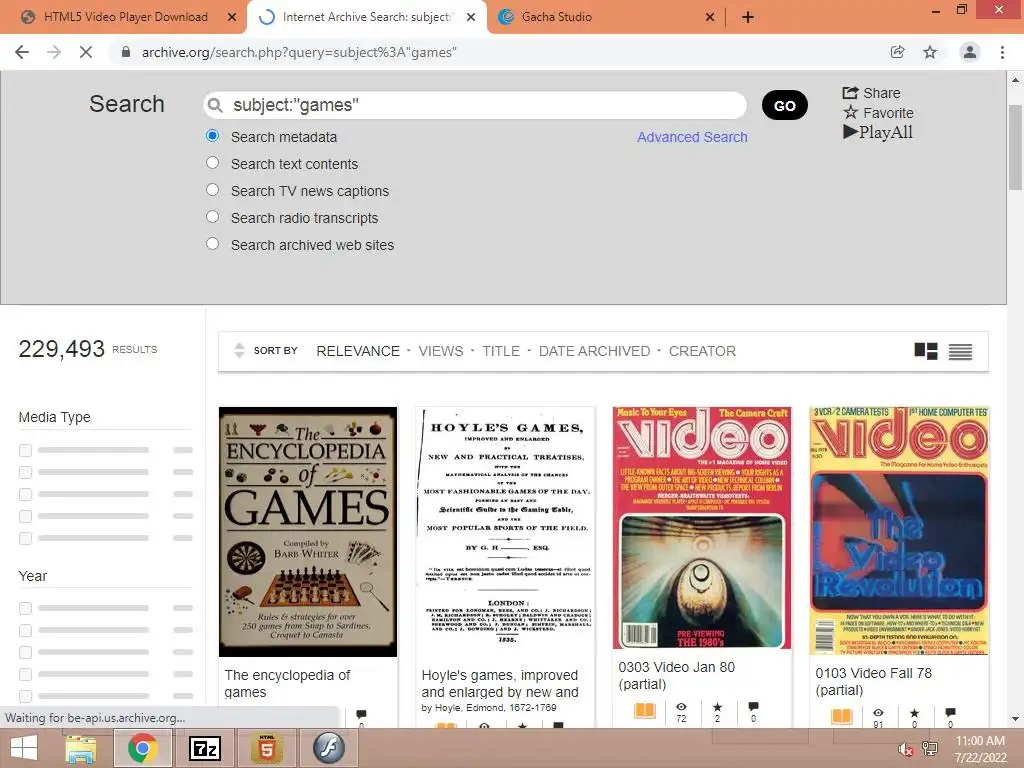The width and height of the screenshot is (1024, 768).
Task: Open the Chrome profile avatar
Action: [x=970, y=52]
